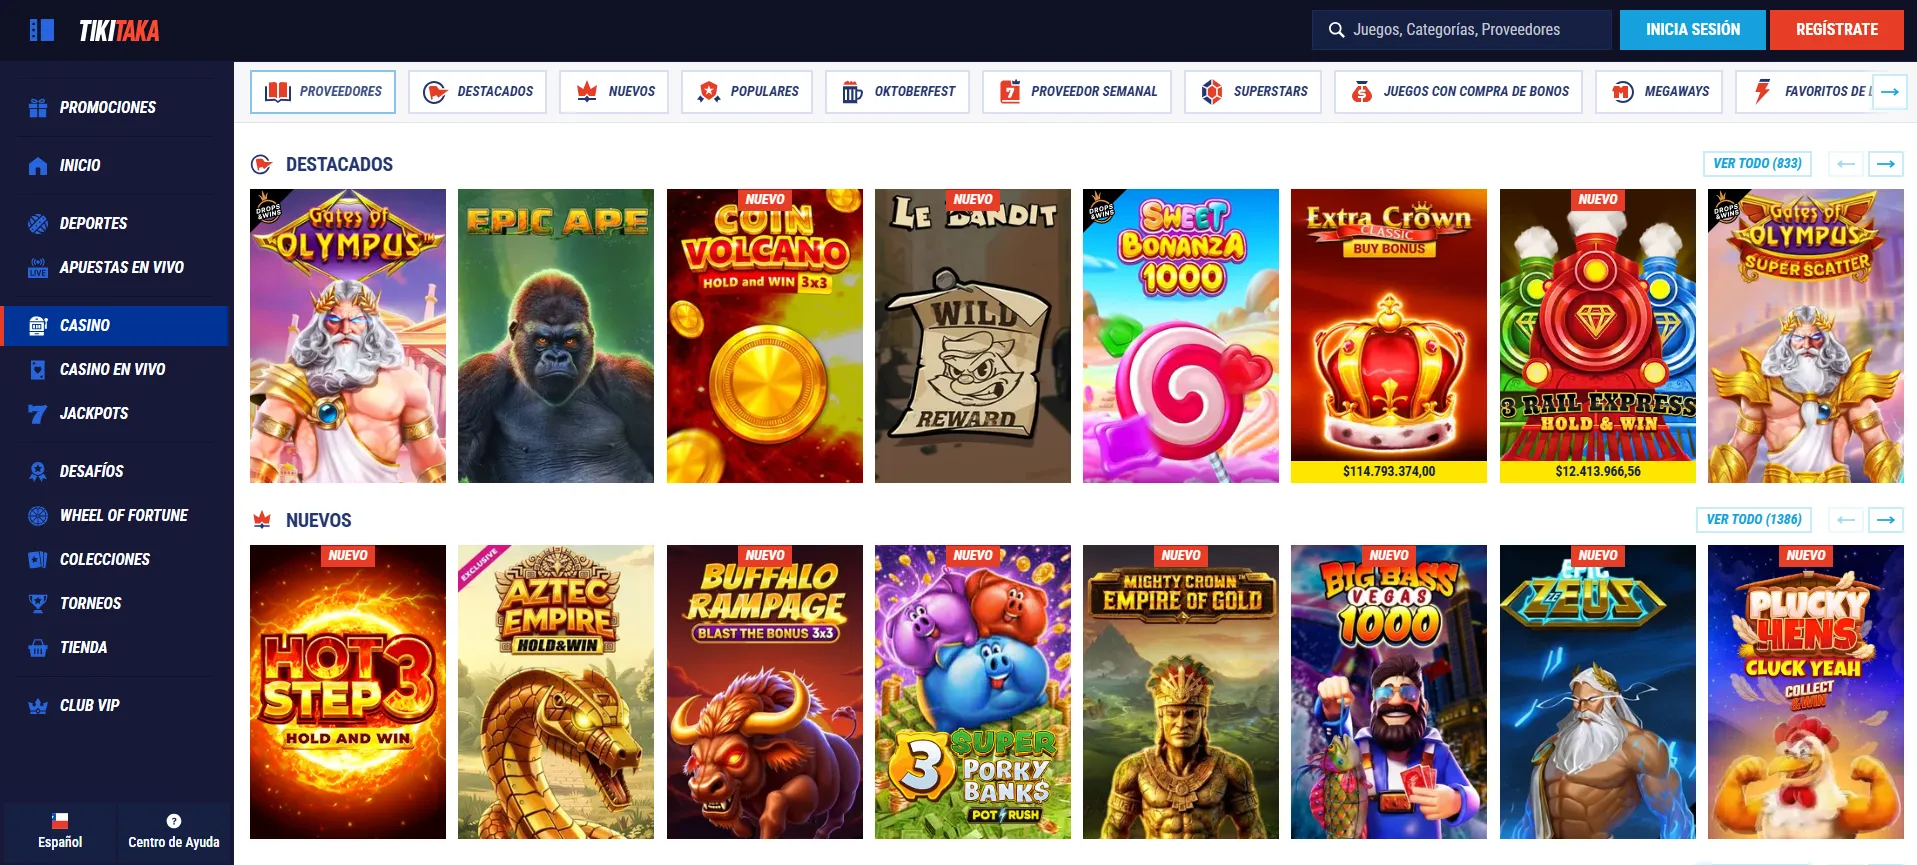The height and width of the screenshot is (865, 1917).
Task: Select the Favoritos category tab
Action: pyautogui.click(x=1806, y=92)
